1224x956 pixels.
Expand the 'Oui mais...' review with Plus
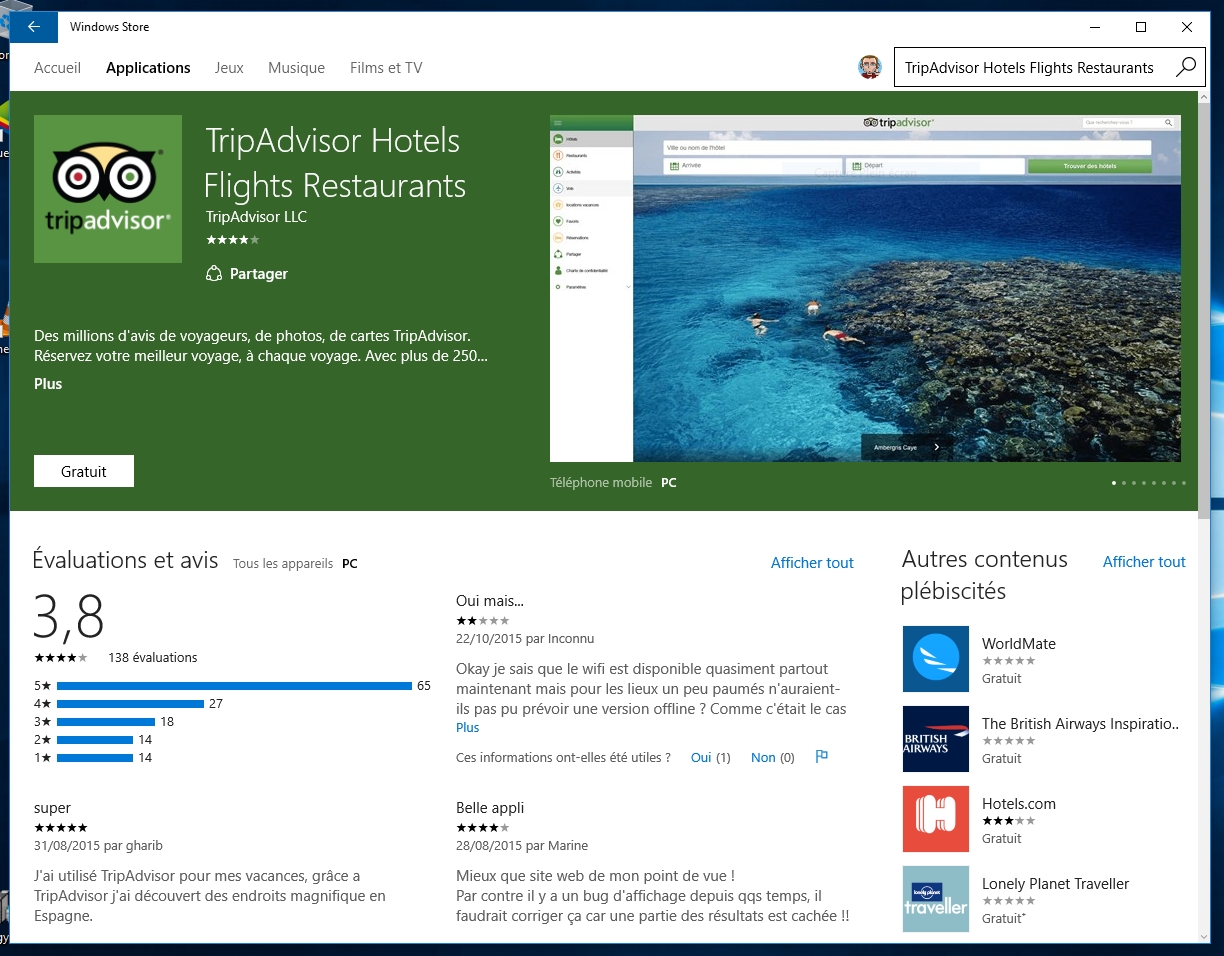(468, 727)
